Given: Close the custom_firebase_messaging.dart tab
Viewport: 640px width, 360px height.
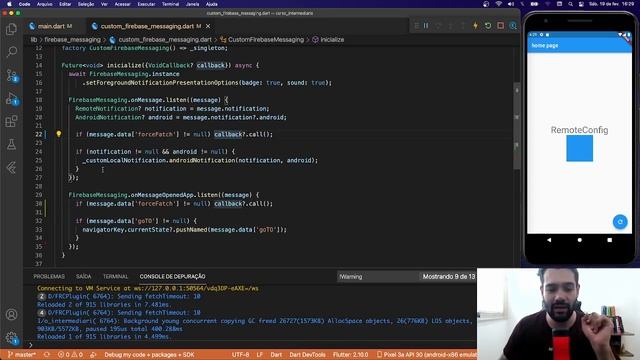Looking at the screenshot, I should tap(208, 26).
